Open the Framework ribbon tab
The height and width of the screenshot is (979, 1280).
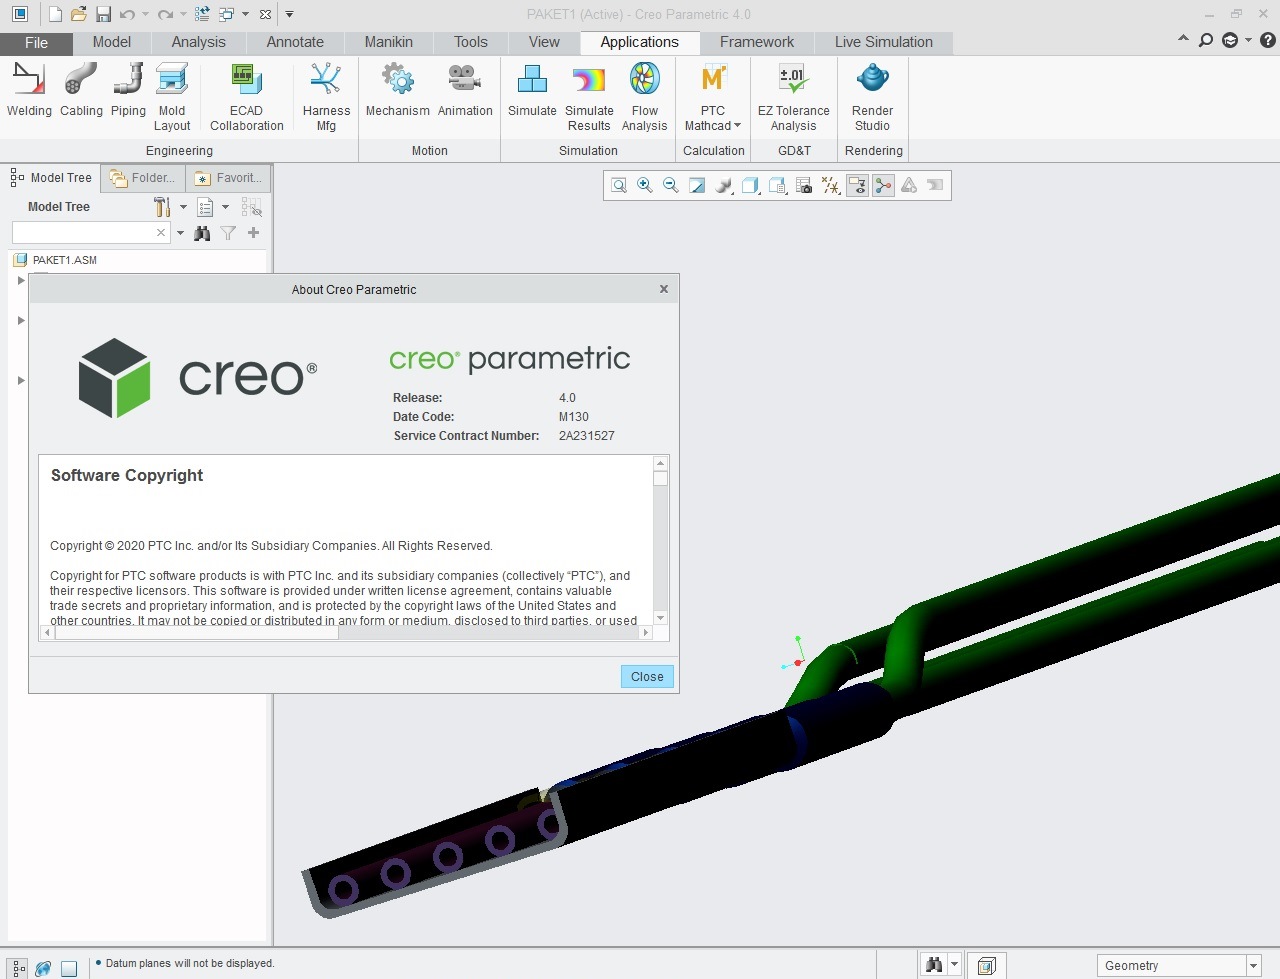[757, 42]
